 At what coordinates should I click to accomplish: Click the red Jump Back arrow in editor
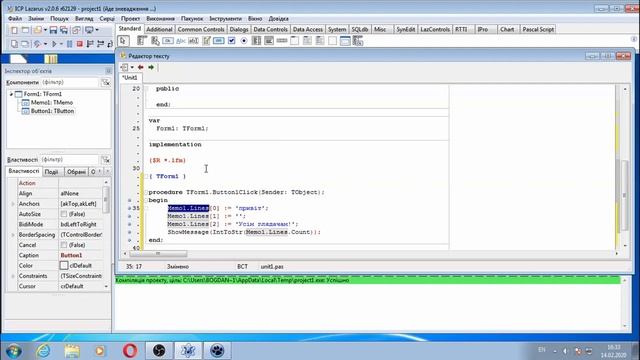[x=141, y=67]
